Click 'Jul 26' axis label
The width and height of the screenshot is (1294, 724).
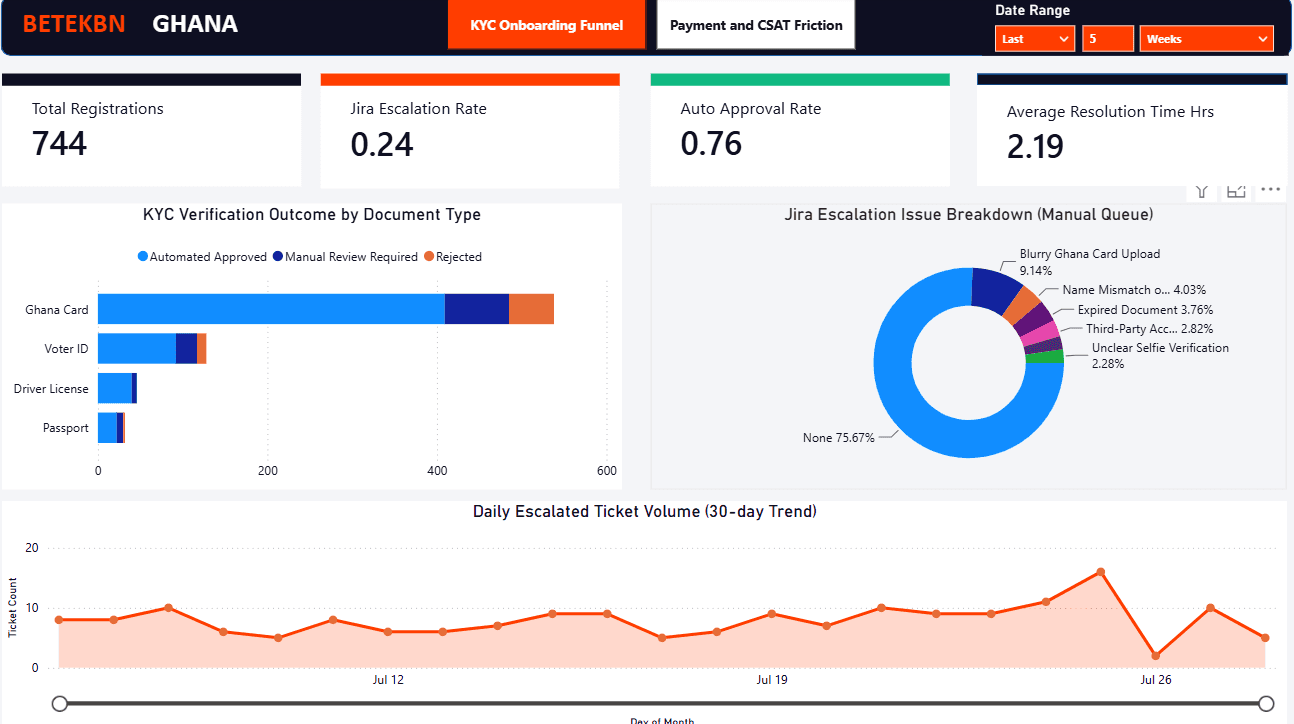1156,680
